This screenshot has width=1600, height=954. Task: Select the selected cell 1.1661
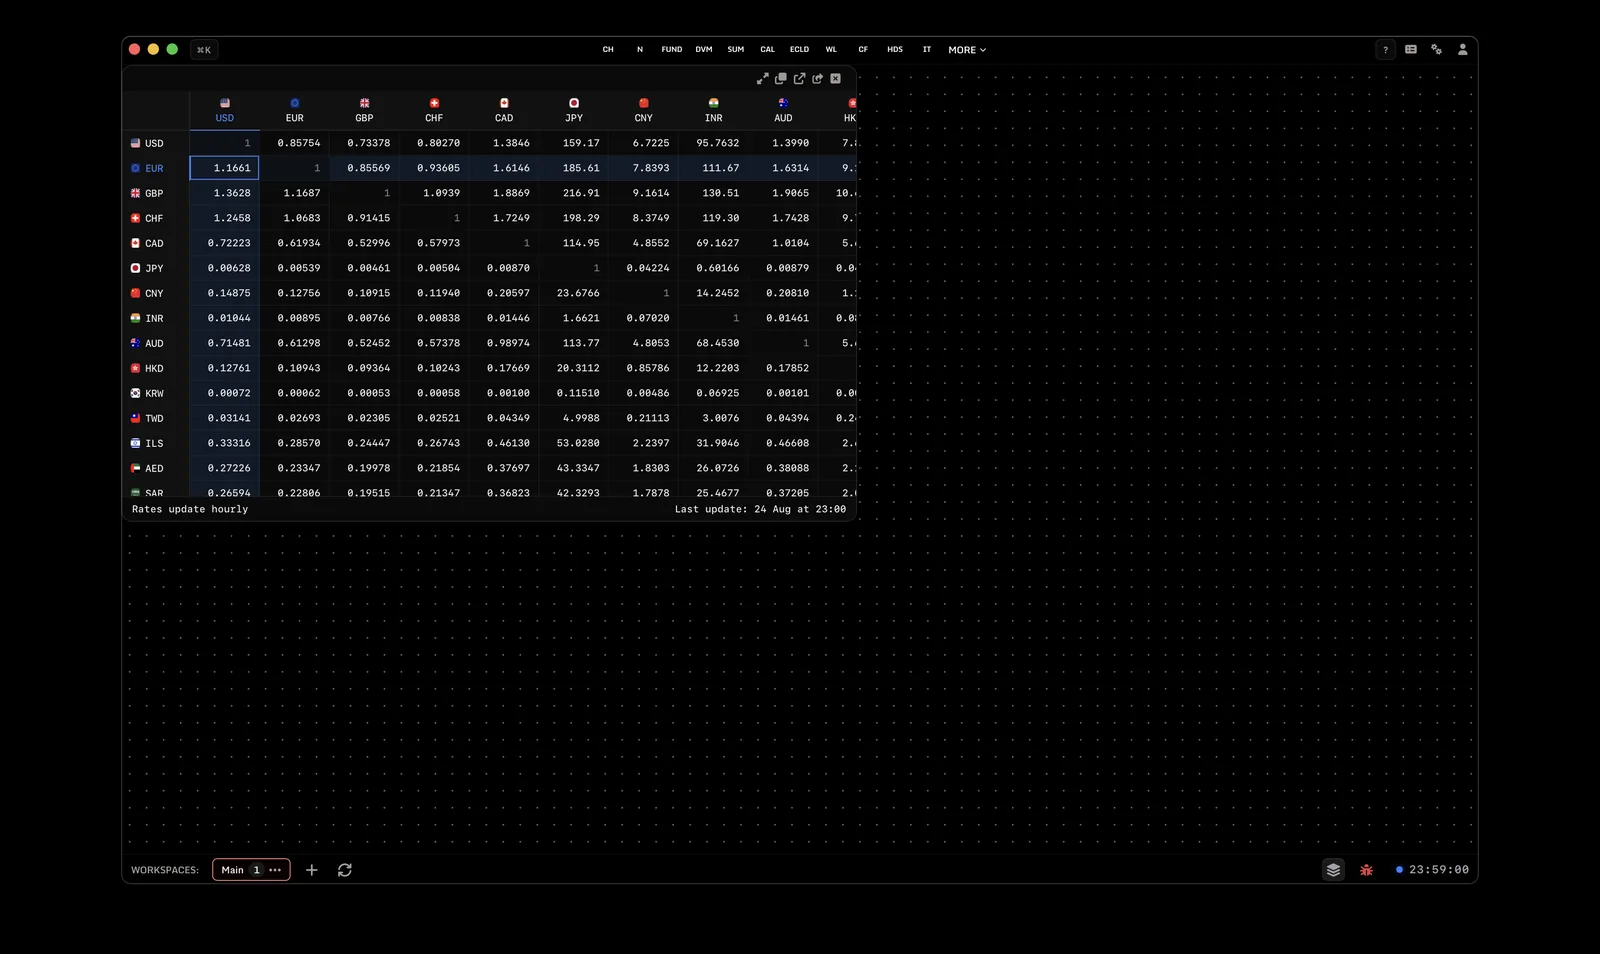click(x=225, y=168)
